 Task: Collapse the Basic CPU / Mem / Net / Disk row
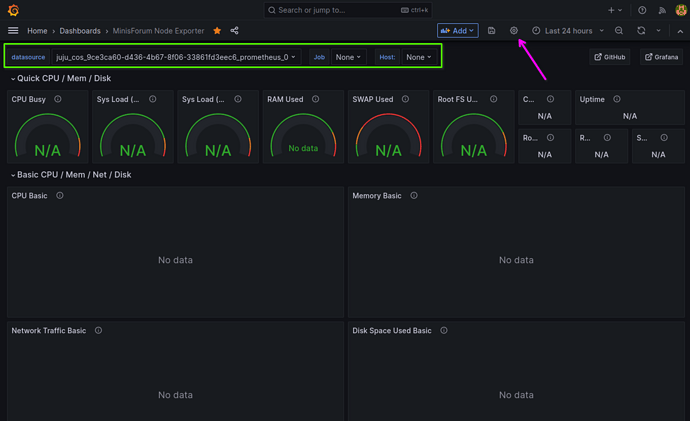71,175
